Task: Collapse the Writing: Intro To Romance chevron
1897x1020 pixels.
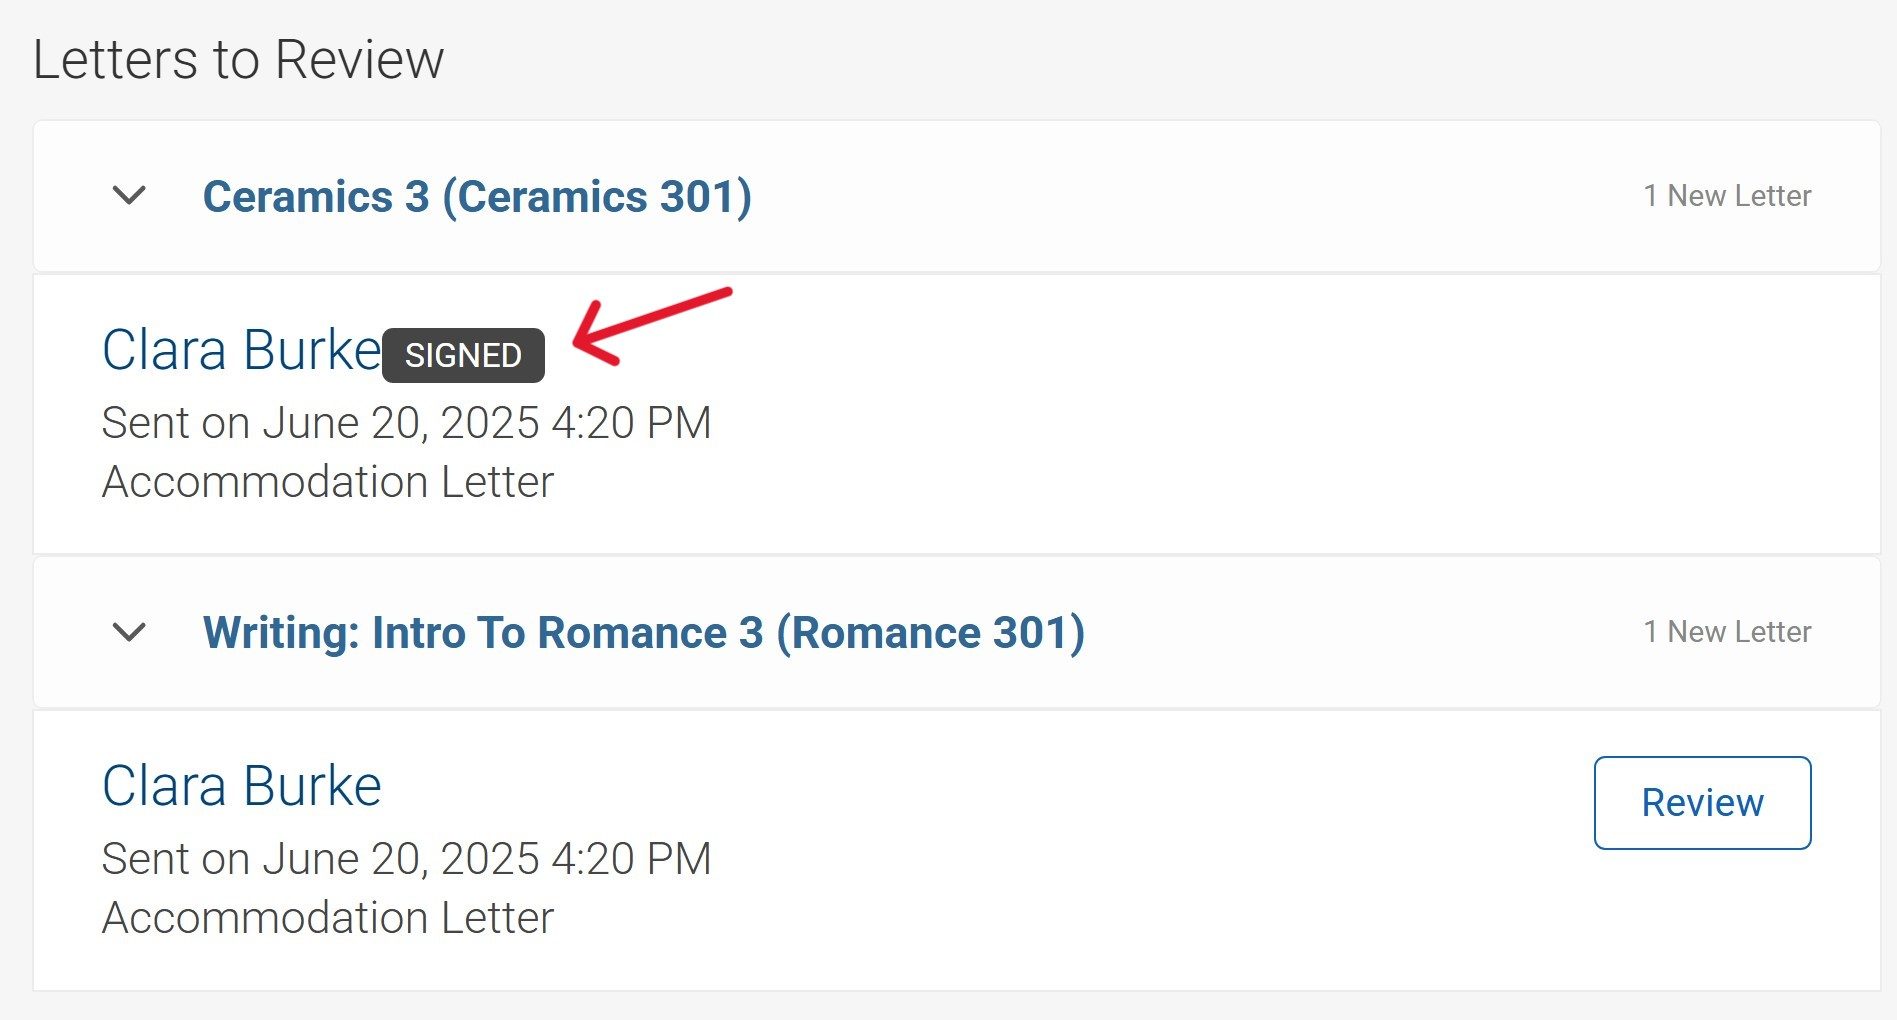Action: [130, 632]
